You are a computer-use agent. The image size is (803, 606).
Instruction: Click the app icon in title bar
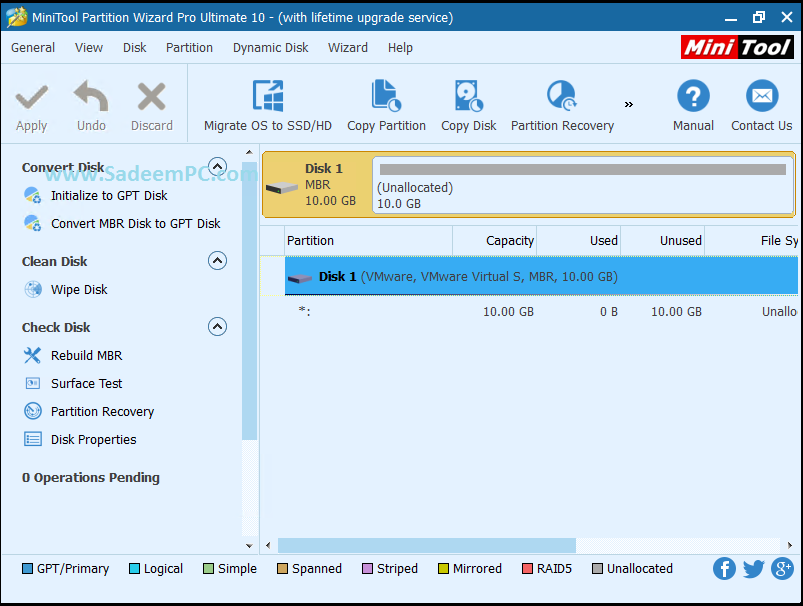[16, 17]
